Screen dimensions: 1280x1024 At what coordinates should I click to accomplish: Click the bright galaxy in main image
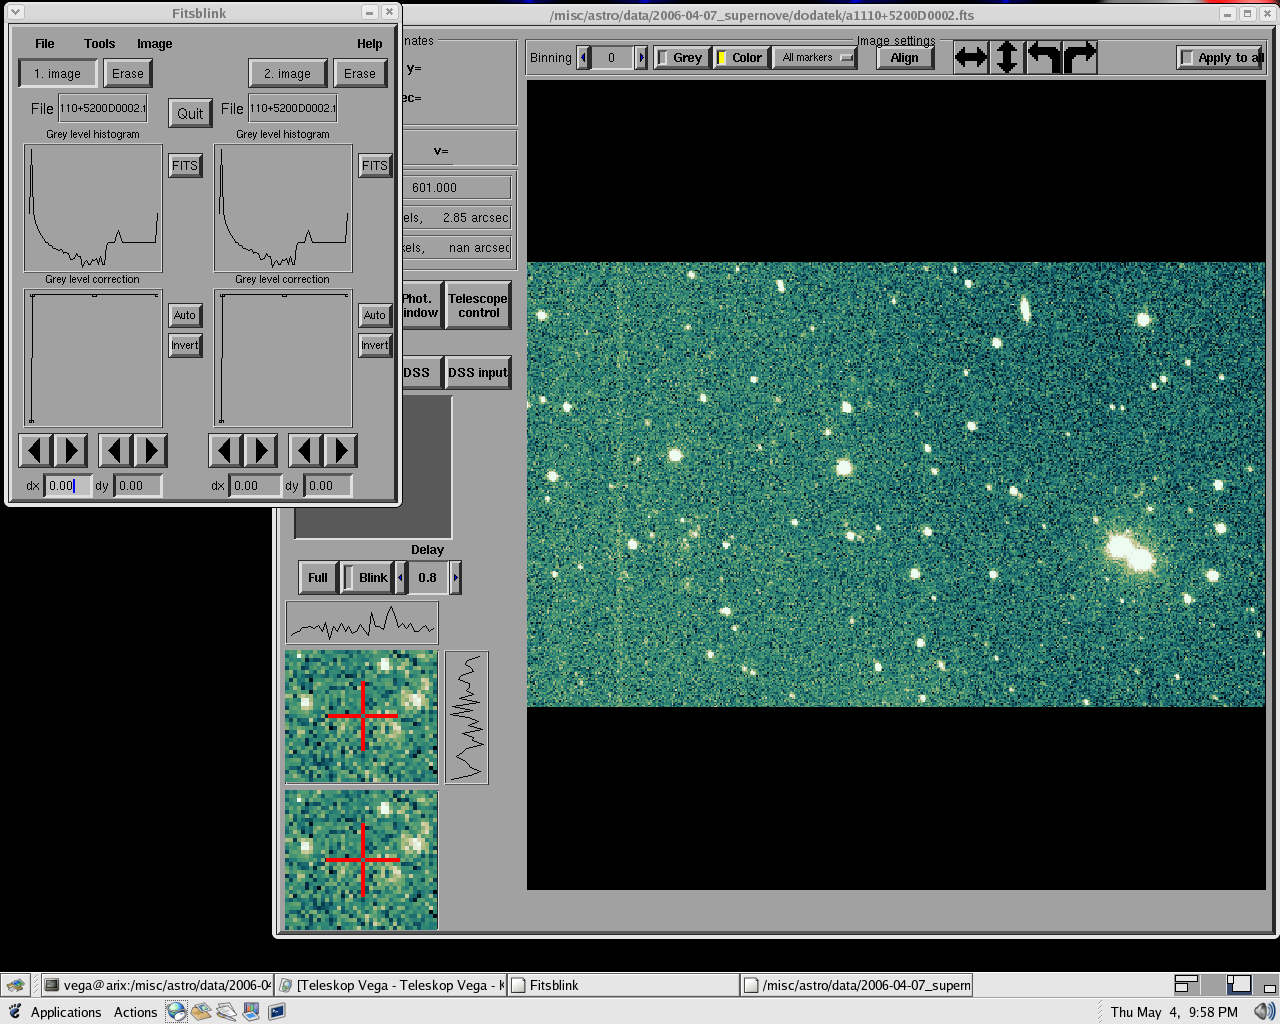(1130, 551)
